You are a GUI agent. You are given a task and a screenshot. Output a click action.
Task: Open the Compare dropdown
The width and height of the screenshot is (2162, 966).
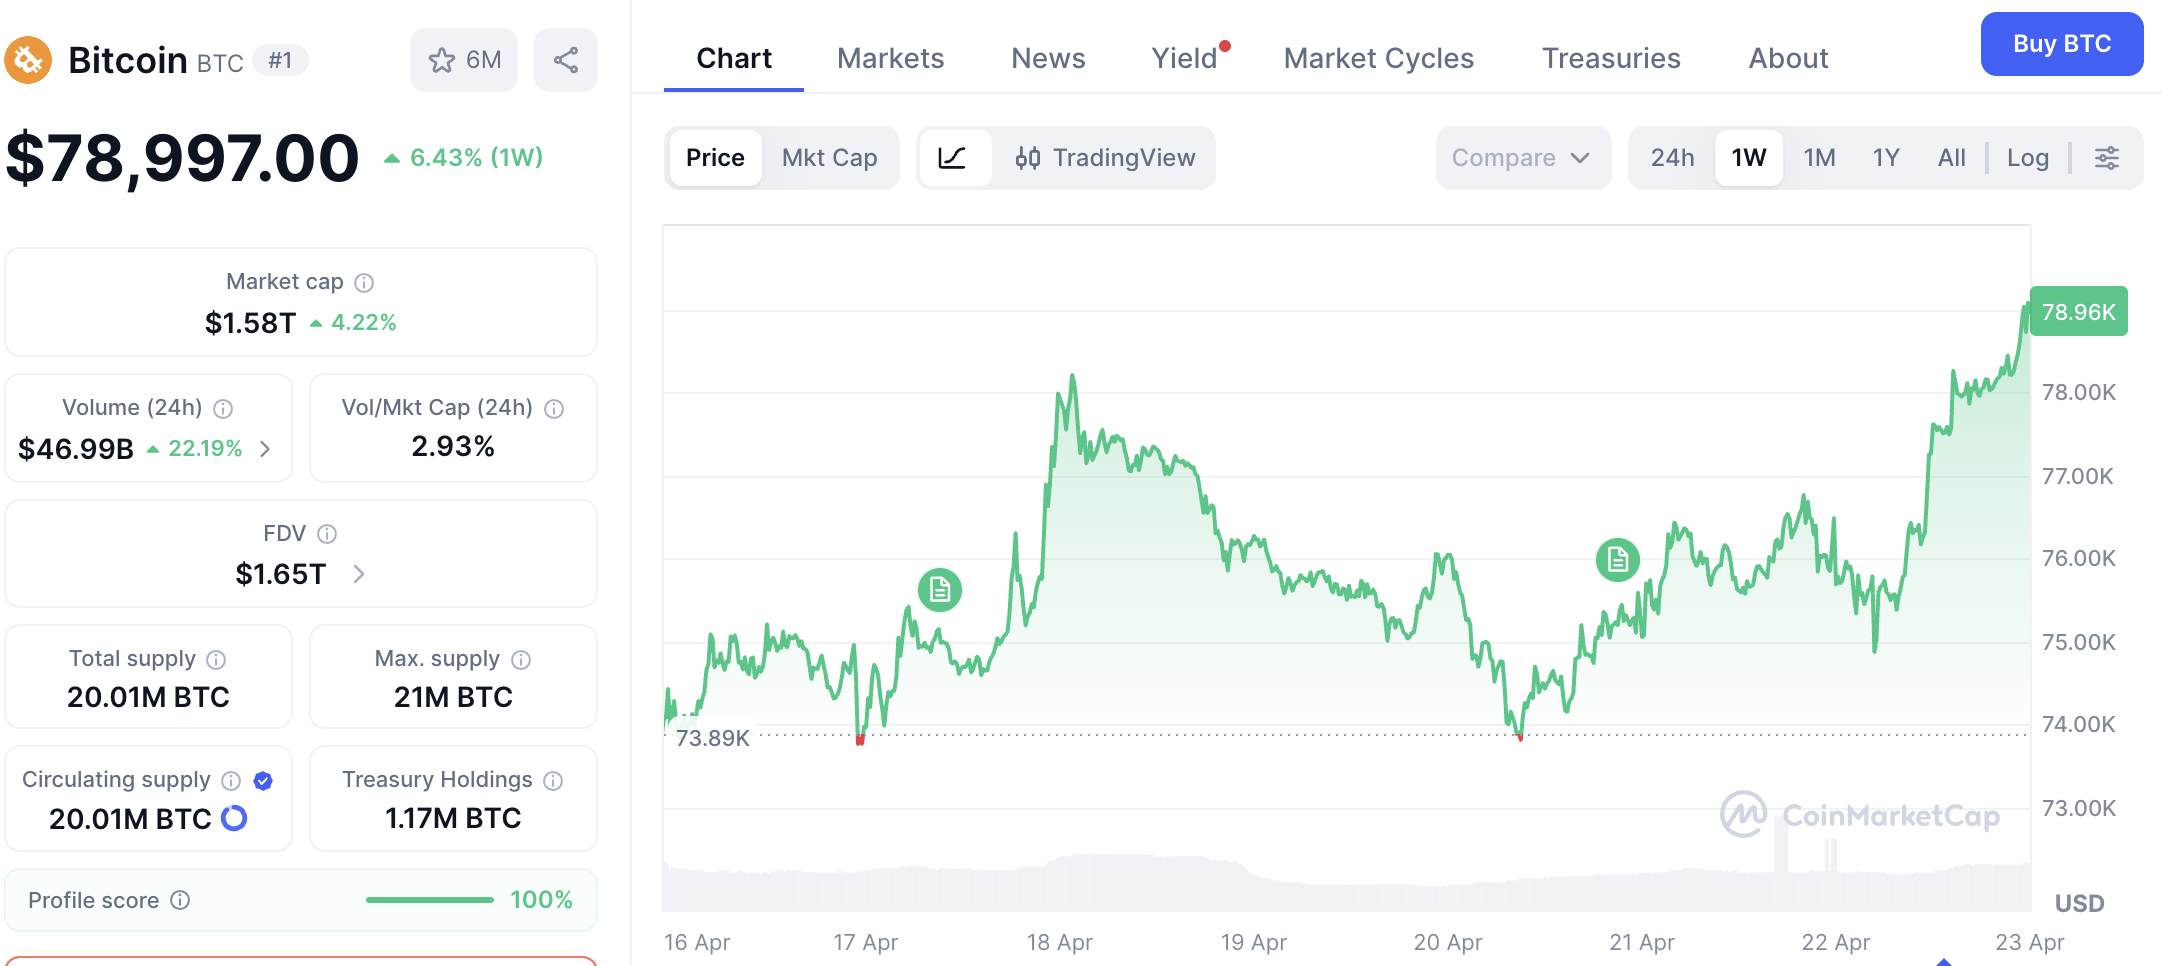pyautogui.click(x=1522, y=158)
